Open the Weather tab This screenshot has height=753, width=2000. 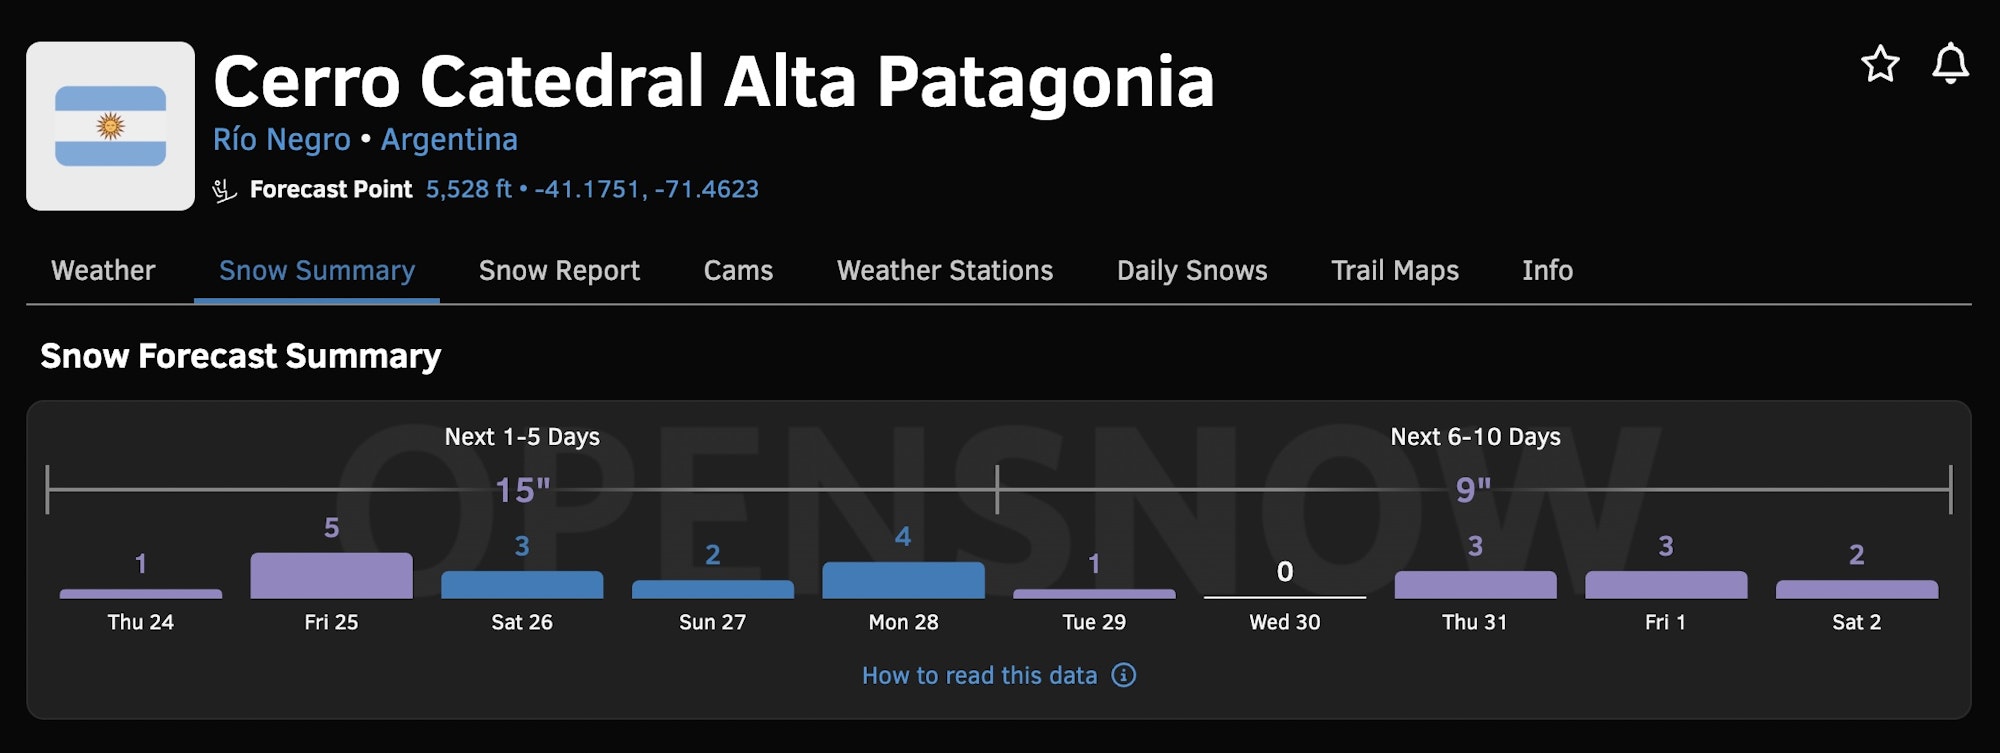coord(103,271)
